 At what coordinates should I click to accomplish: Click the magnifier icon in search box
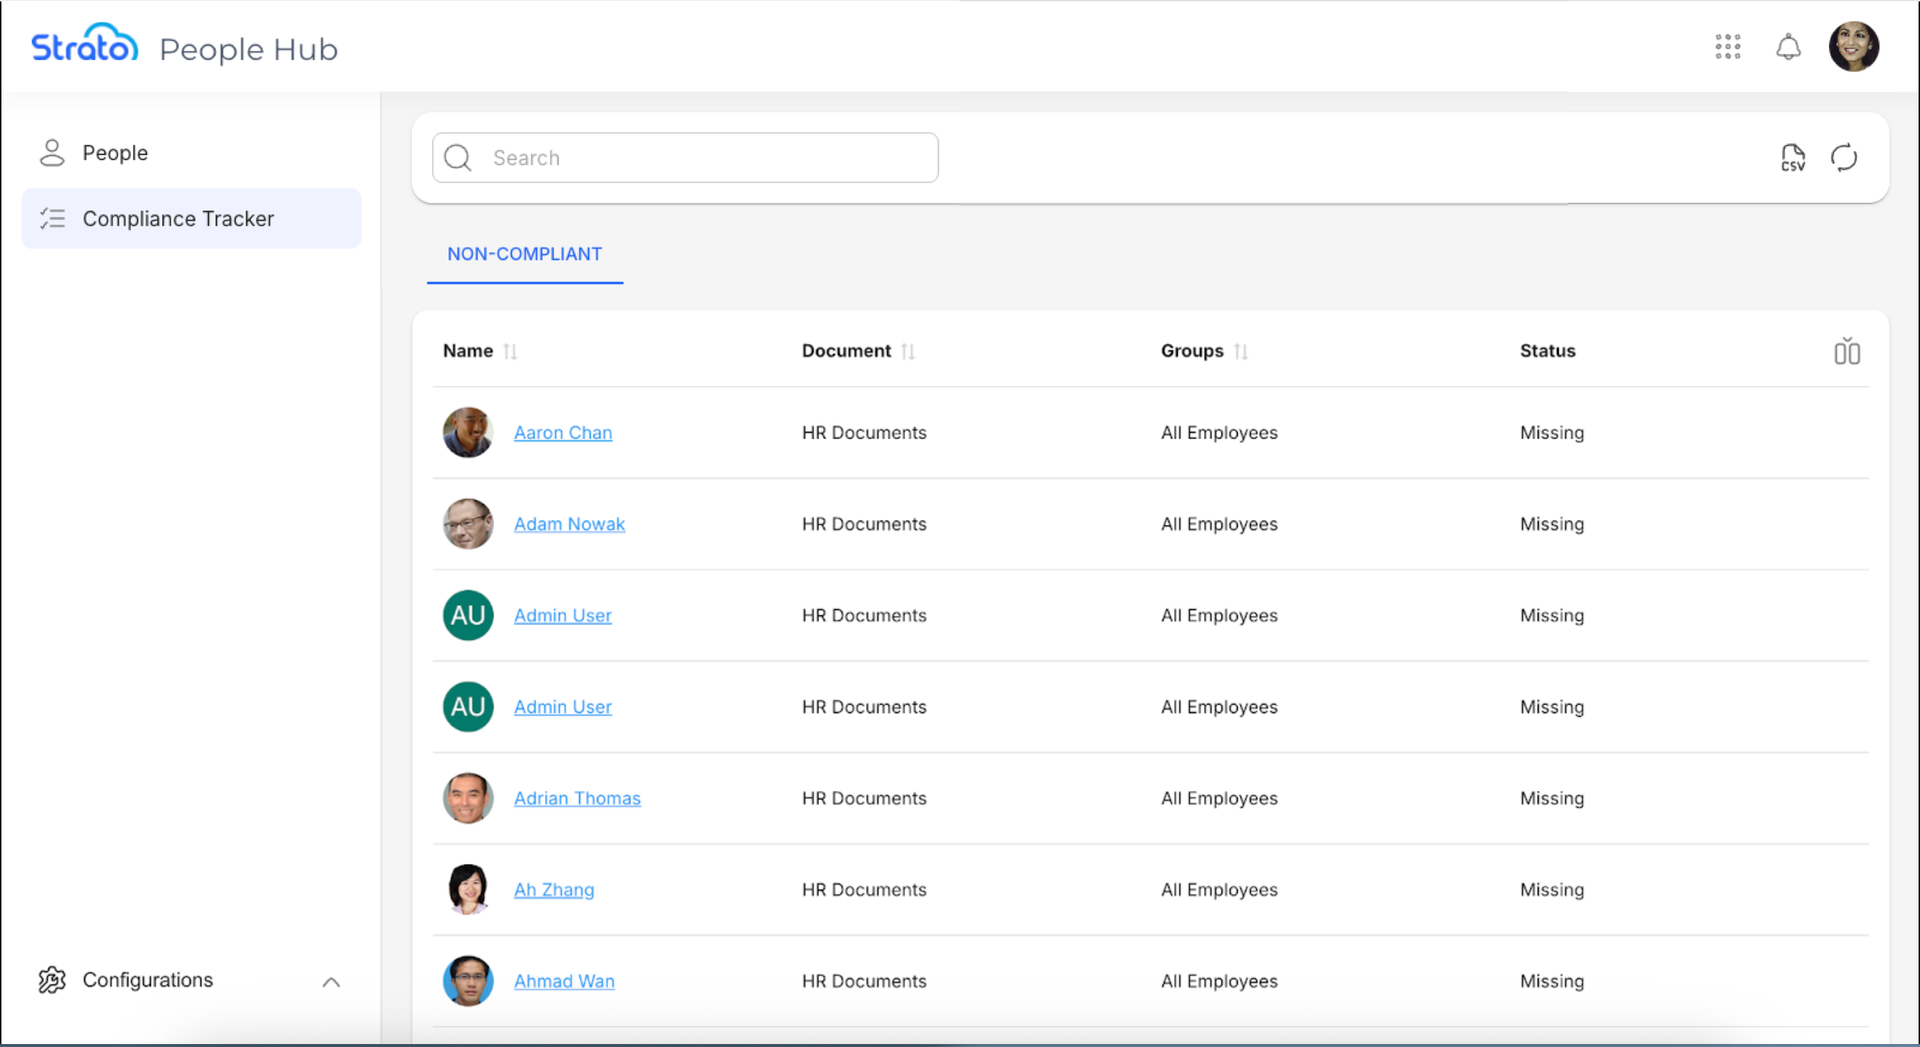(458, 158)
